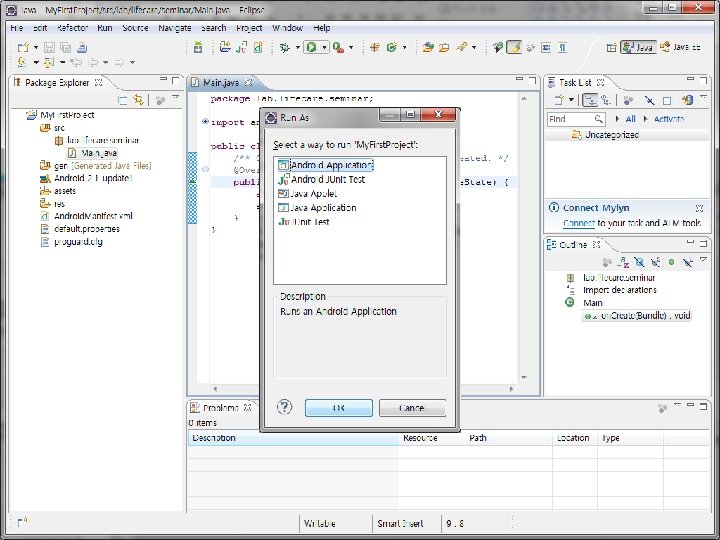Click Collapse All in Package Explorer
This screenshot has width=720, height=540.
(x=123, y=99)
